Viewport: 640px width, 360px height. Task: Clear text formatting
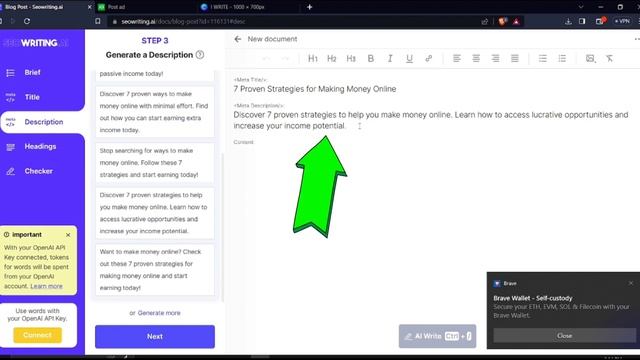[609, 58]
